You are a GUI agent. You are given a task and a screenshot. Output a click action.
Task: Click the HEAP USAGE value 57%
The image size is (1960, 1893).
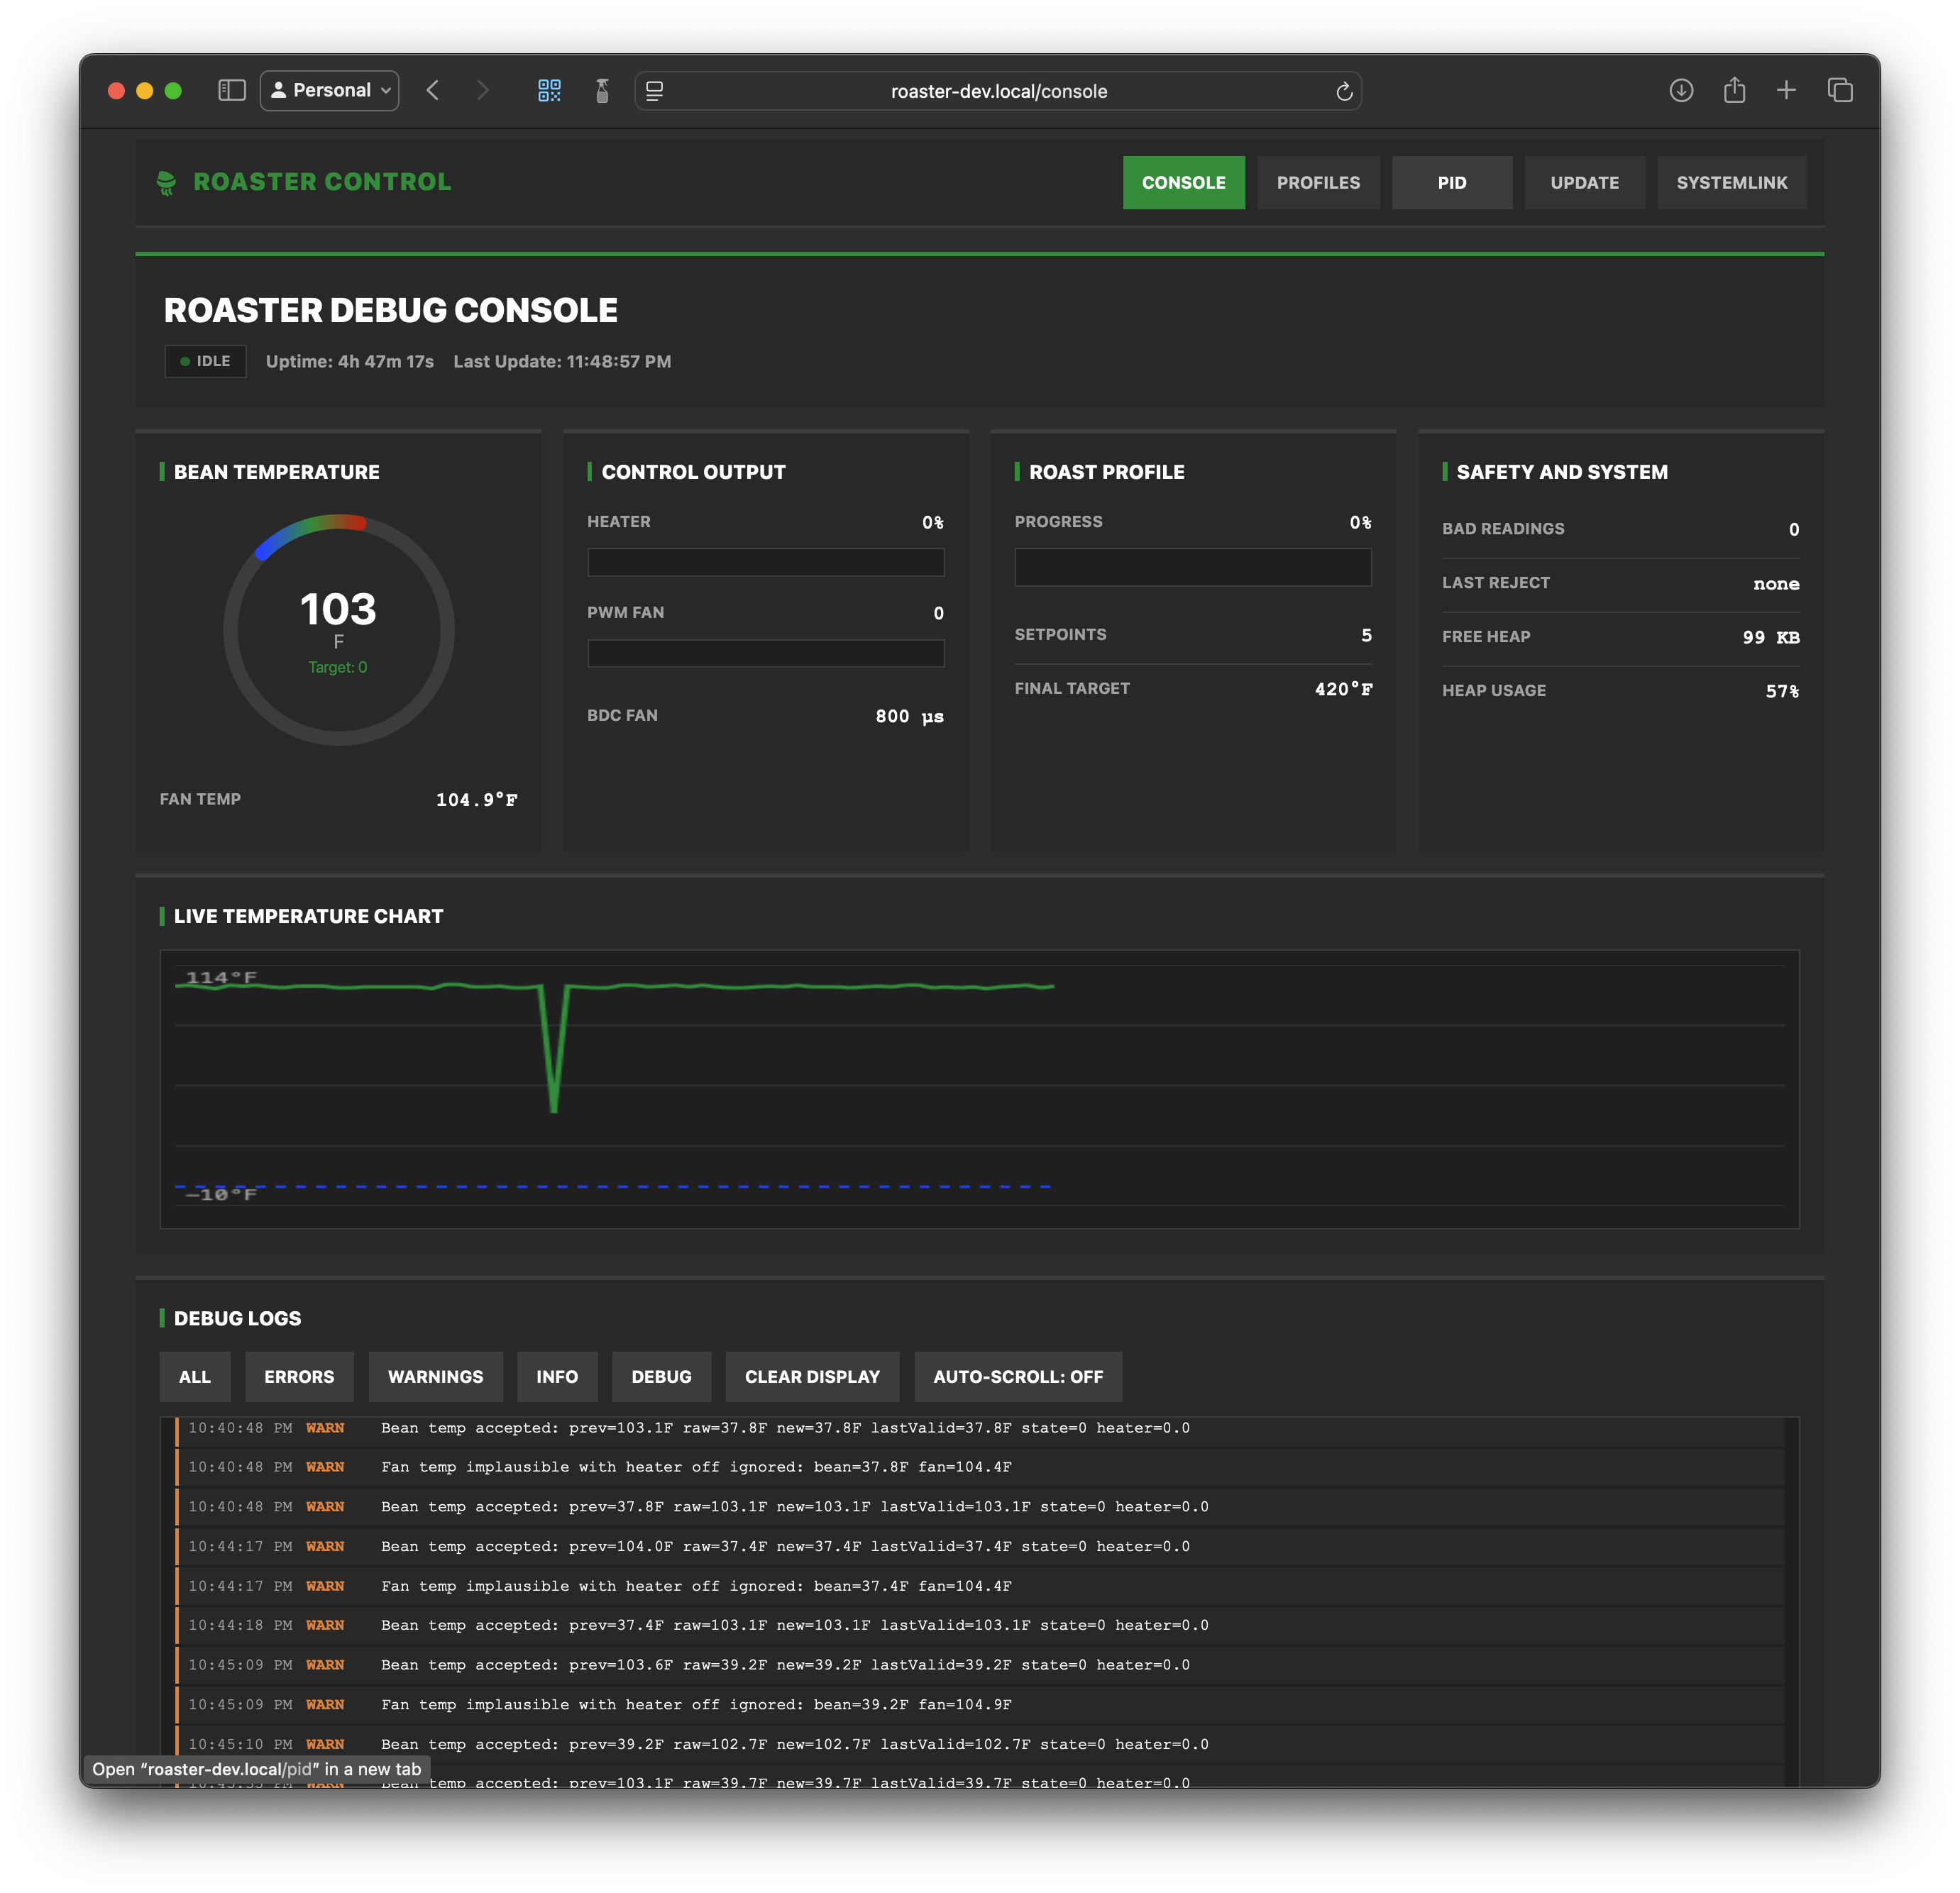point(1782,691)
